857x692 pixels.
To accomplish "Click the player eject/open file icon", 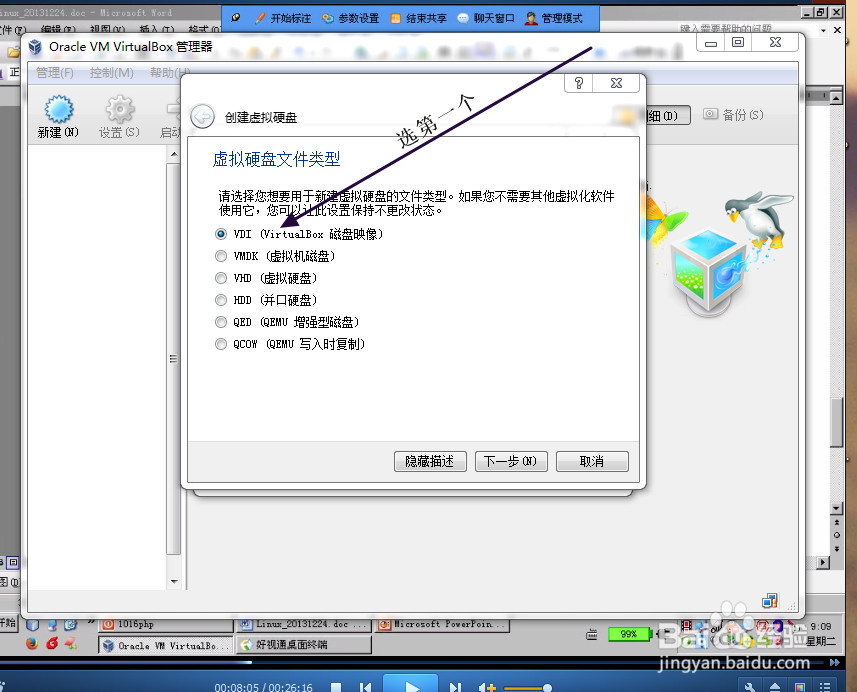I will (x=775, y=687).
